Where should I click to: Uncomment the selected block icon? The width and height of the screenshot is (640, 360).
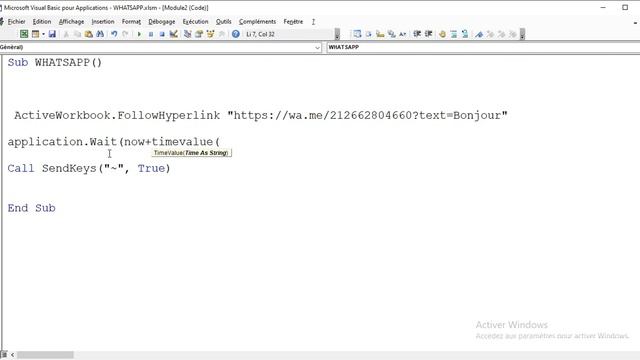pos(465,34)
